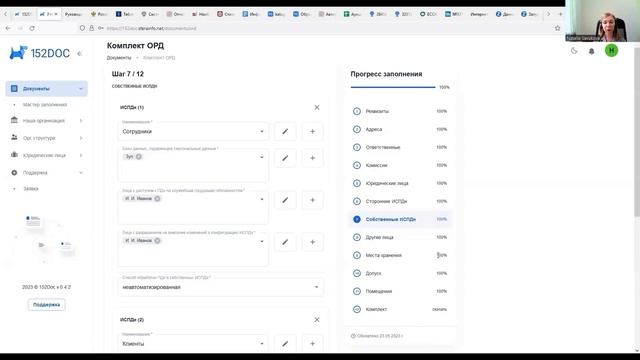Viewport: 640px width, 360px height.
Task: Expand Документы sidebar menu
Action: (x=47, y=89)
